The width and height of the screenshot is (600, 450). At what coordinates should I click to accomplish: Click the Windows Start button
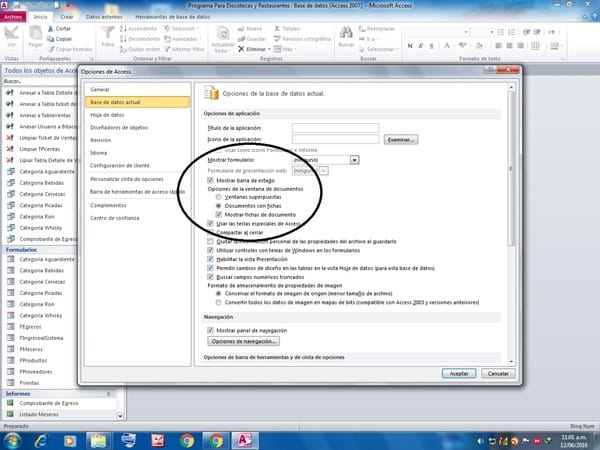pos(11,441)
